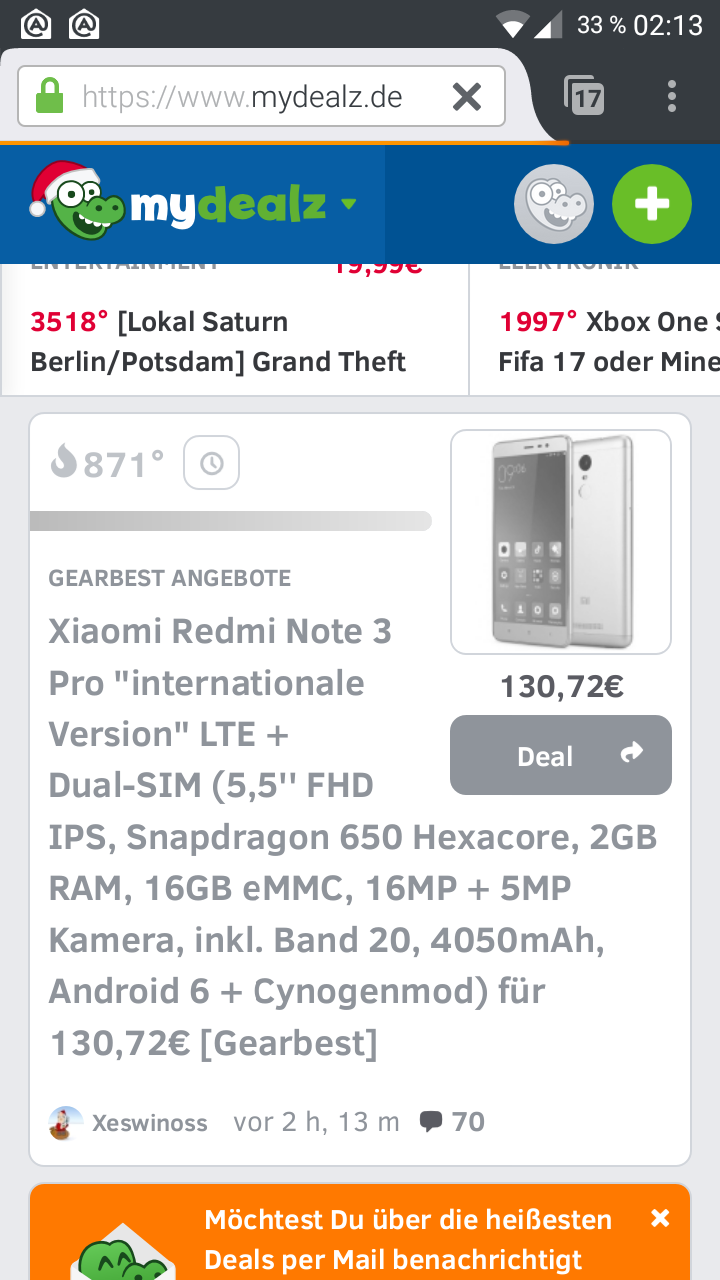Visit the Xeswinoss user profile

[x=149, y=1122]
